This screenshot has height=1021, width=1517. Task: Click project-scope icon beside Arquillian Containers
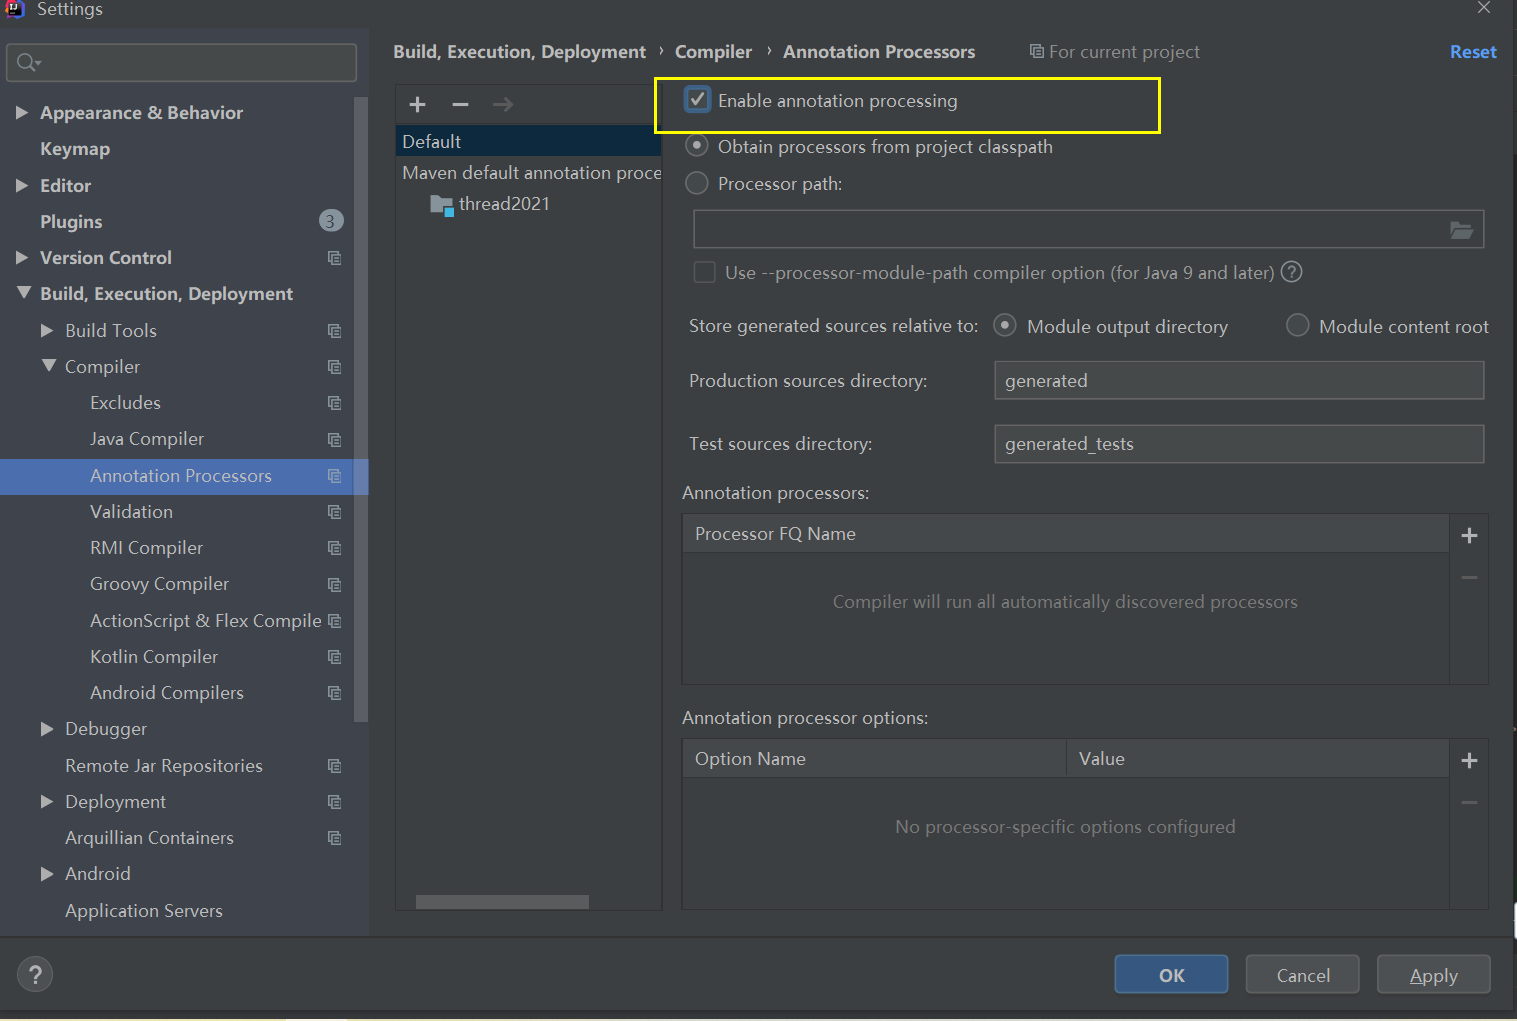(x=334, y=838)
